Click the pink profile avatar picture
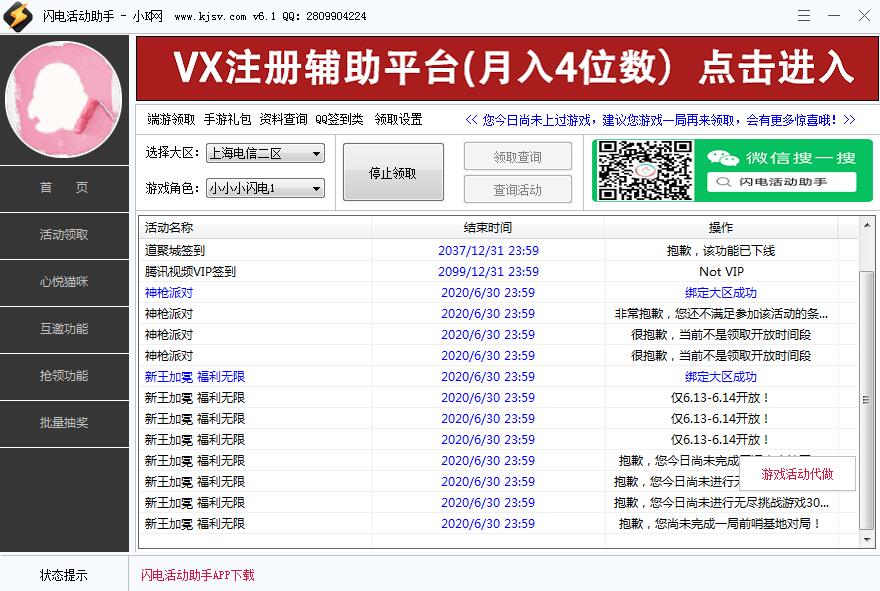The width and height of the screenshot is (880, 591). tap(64, 97)
